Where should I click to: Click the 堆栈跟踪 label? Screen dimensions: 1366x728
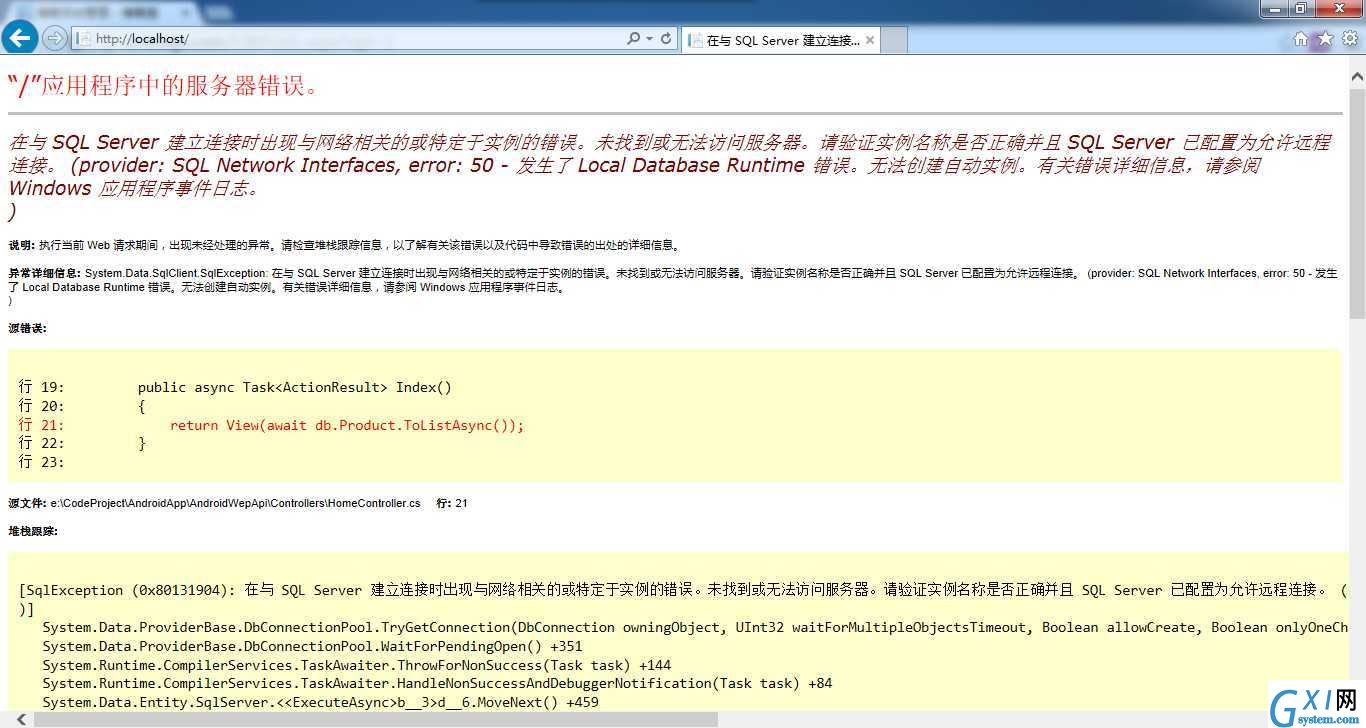(33, 531)
